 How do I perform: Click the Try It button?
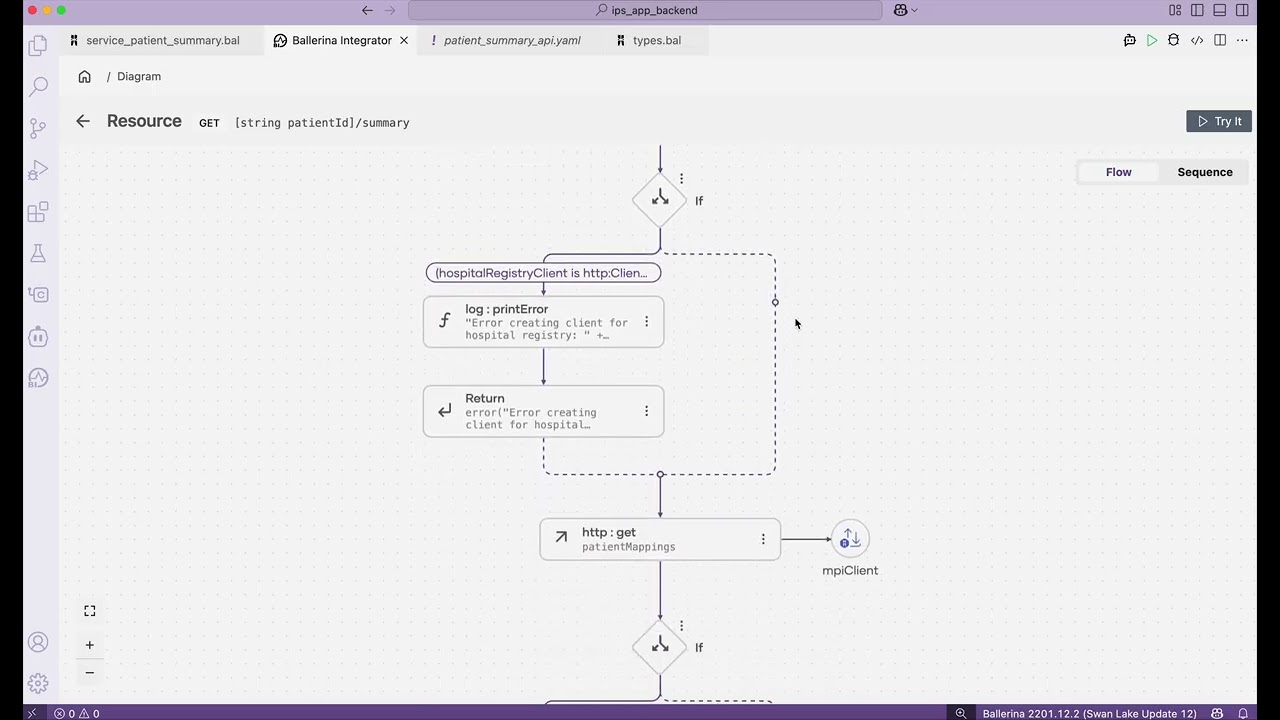[x=1219, y=121]
